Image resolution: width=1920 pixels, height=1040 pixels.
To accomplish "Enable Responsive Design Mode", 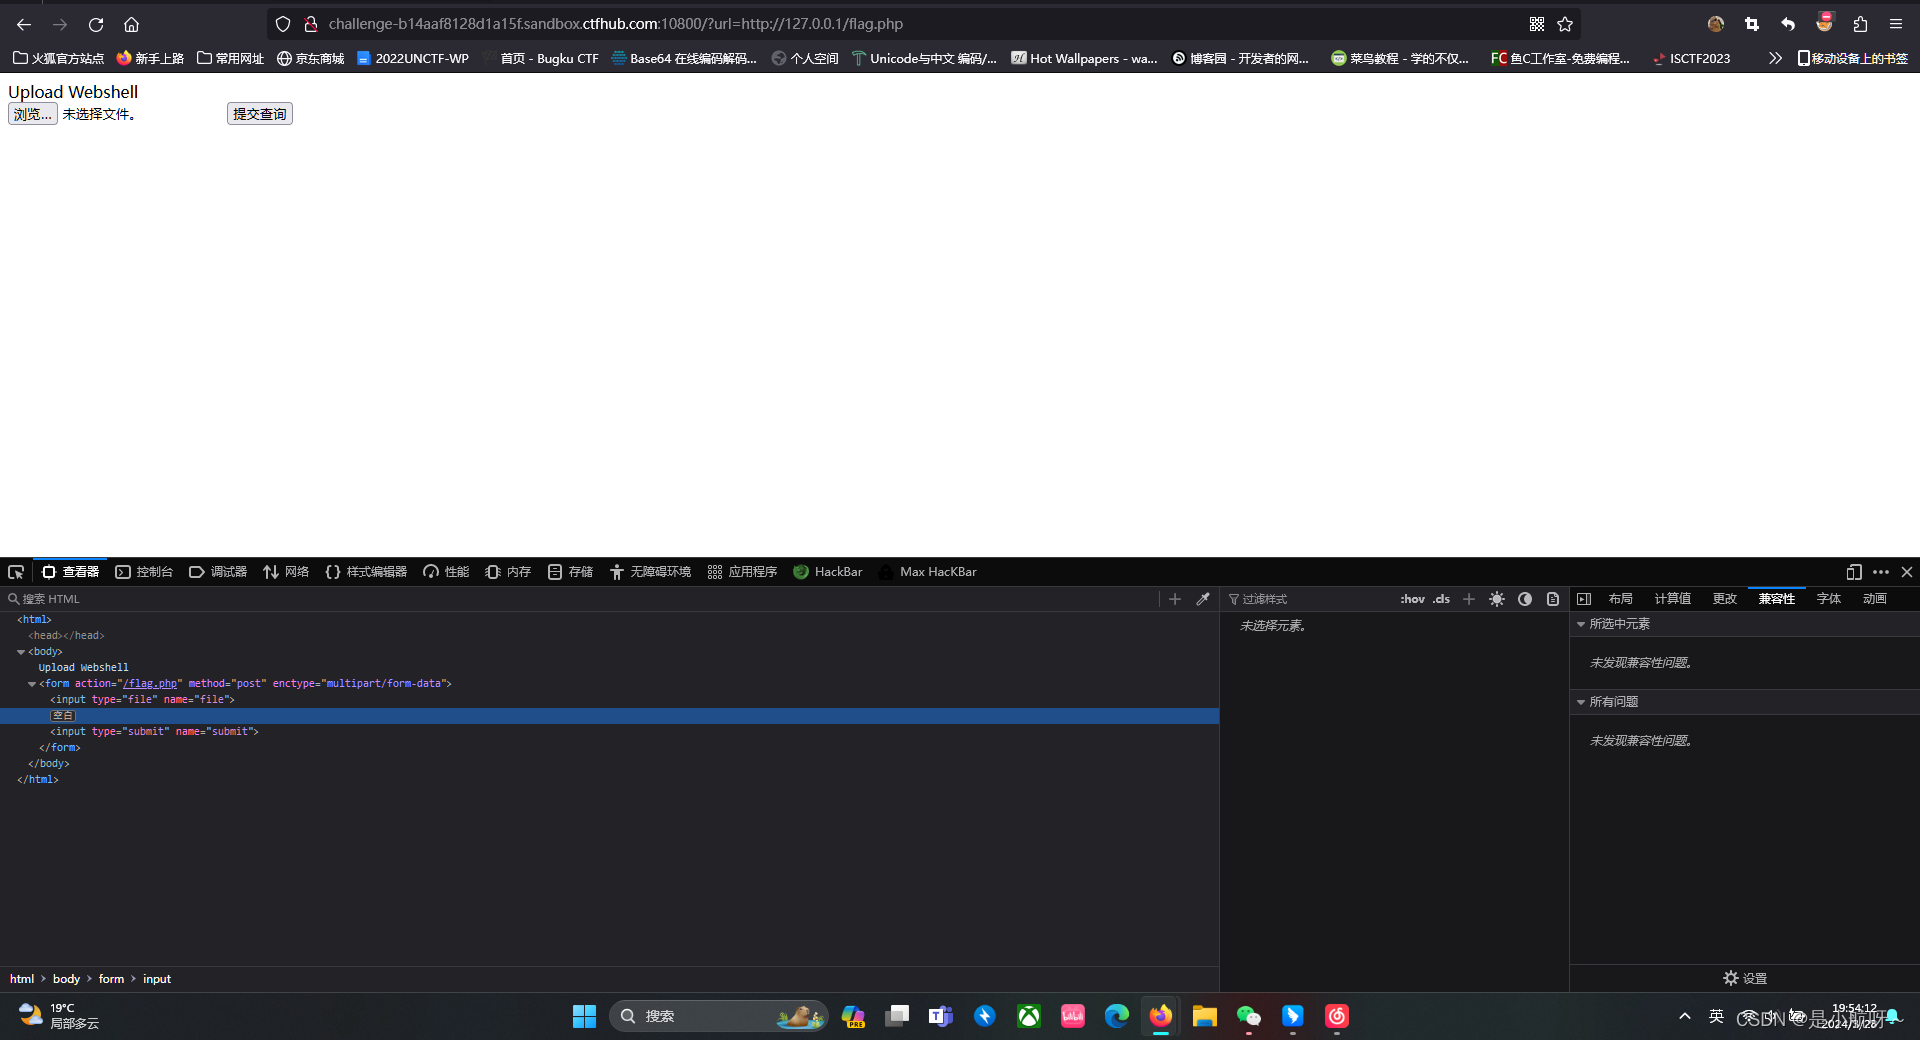I will 1853,572.
